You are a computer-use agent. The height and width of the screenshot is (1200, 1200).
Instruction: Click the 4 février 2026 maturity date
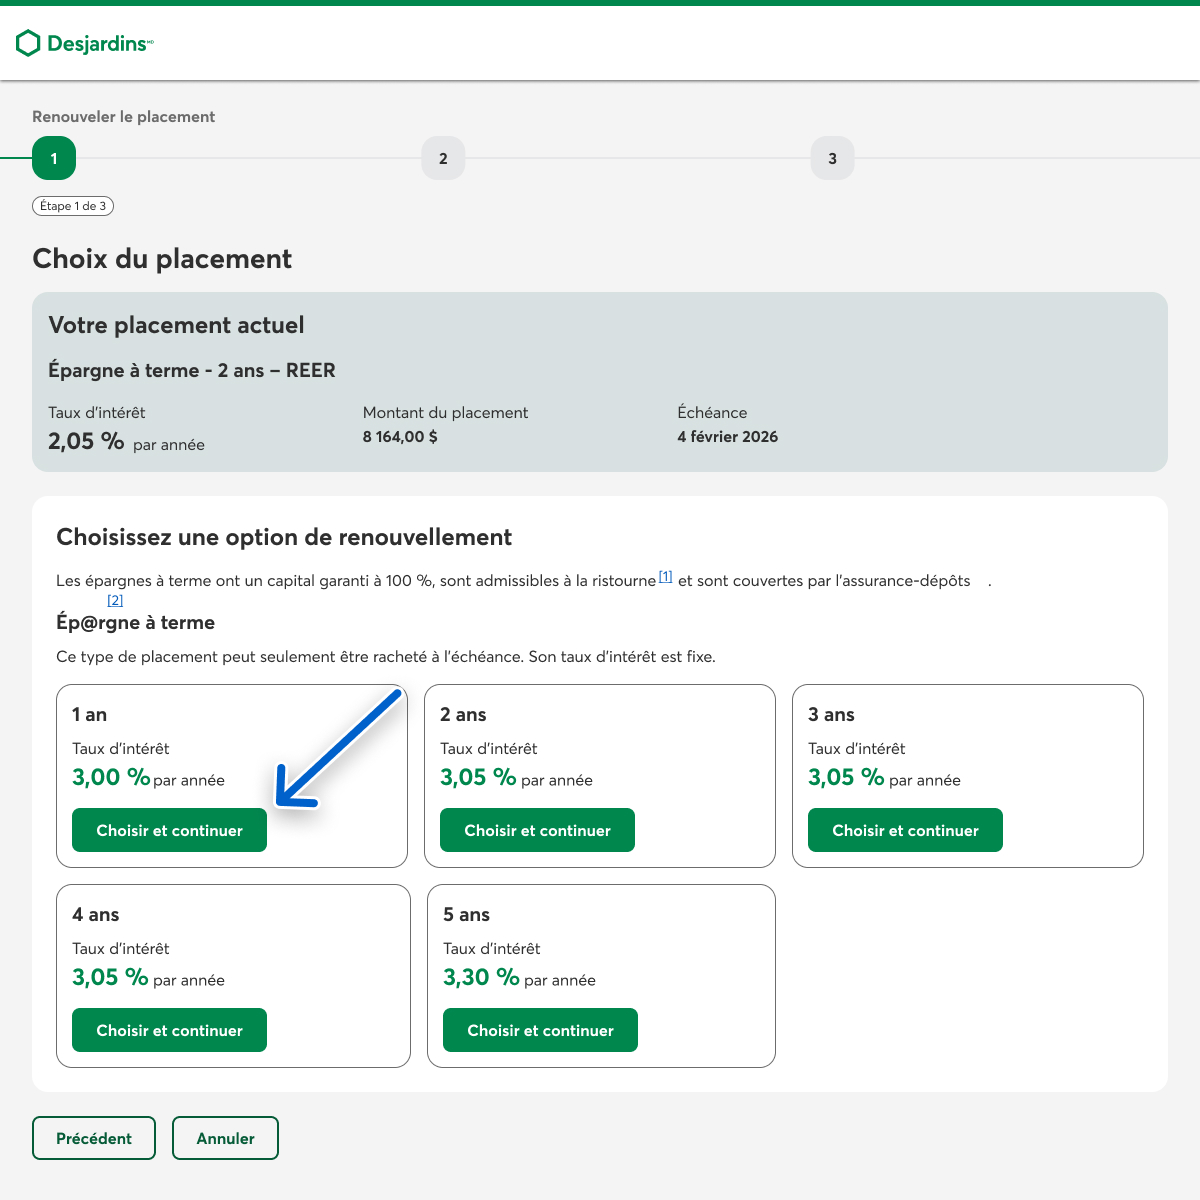tap(727, 437)
